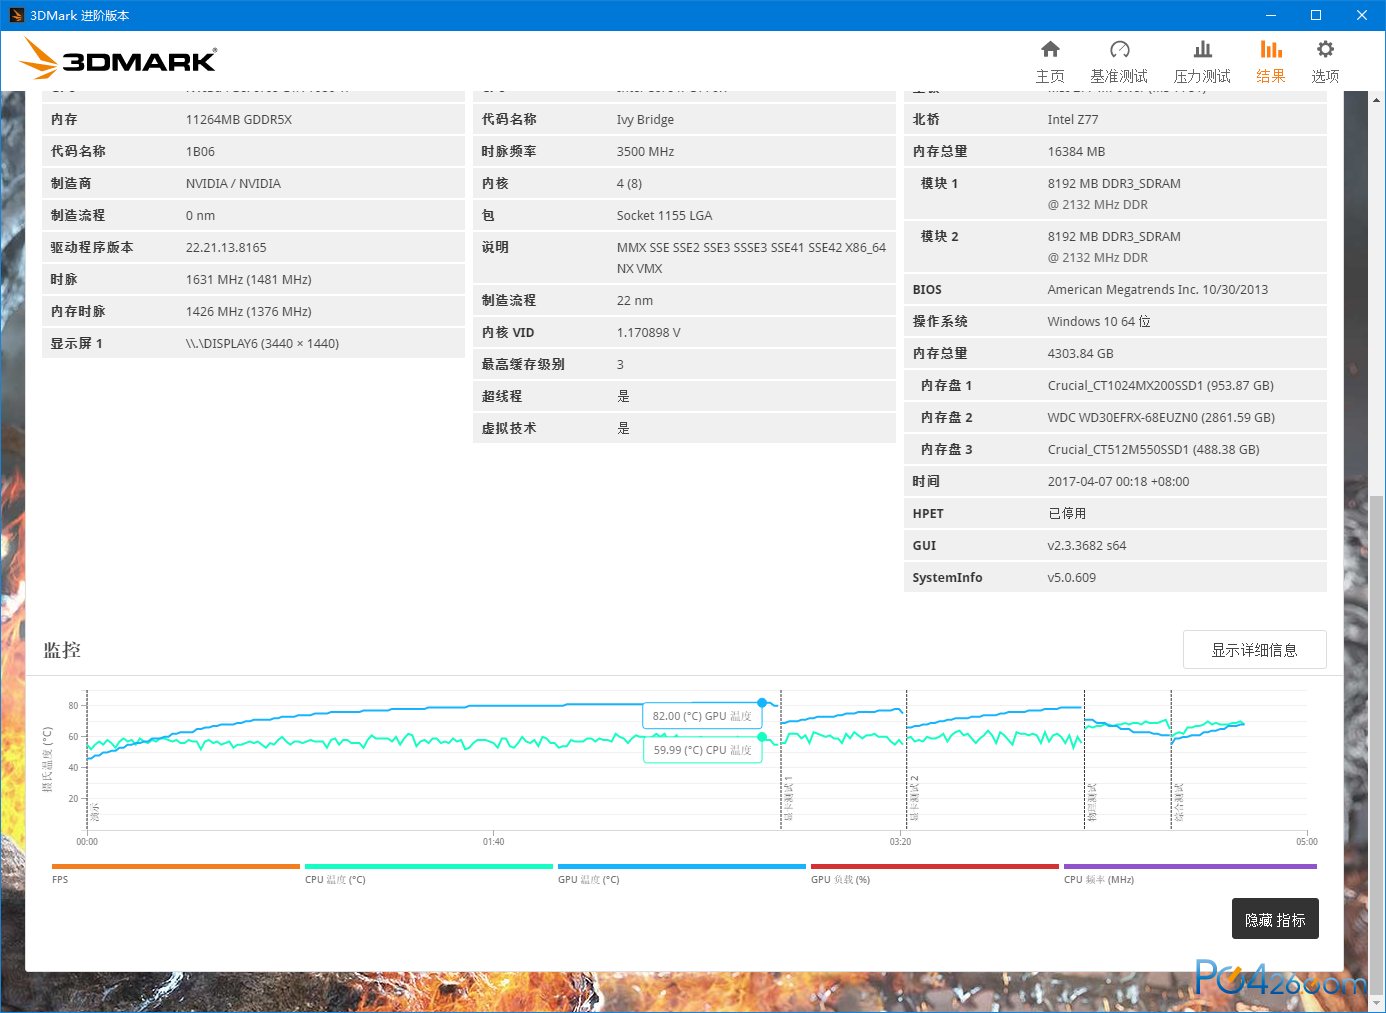Select the 主页 tab label
The height and width of the screenshot is (1013, 1386).
(x=1050, y=76)
